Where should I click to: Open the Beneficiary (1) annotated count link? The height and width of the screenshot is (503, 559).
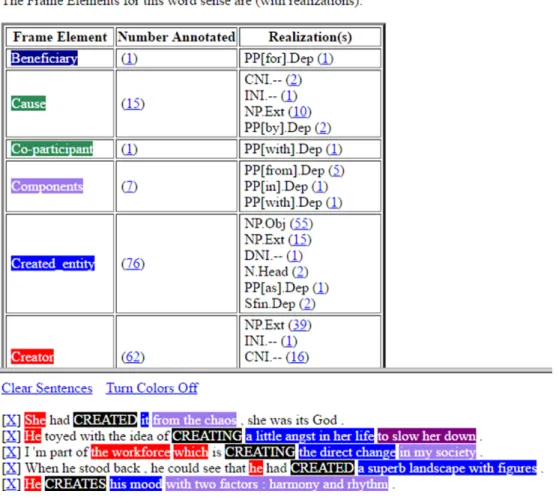tap(129, 58)
